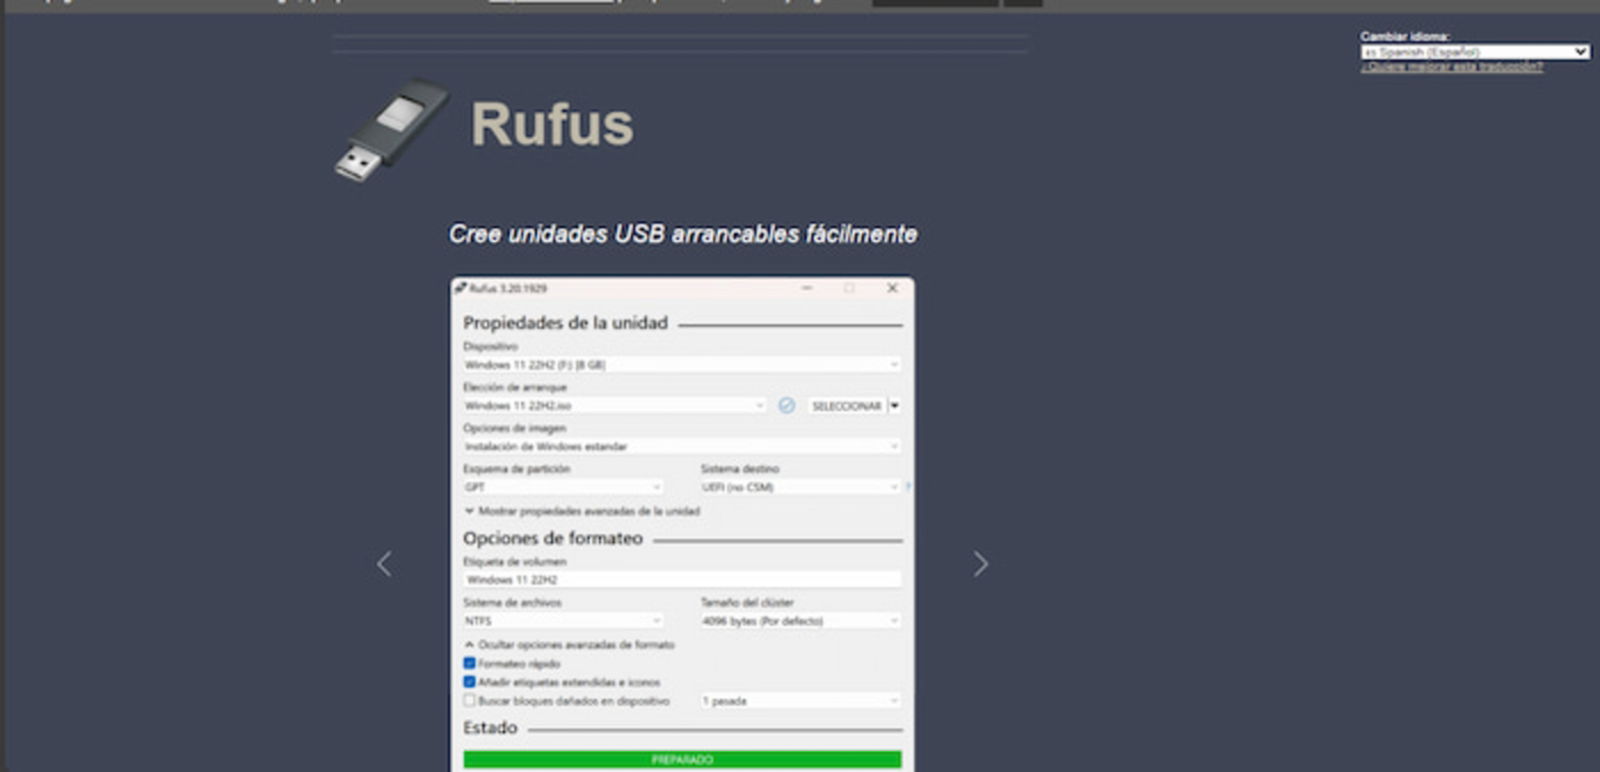
Task: Show the next screenshot with right arrow
Action: pos(980,564)
